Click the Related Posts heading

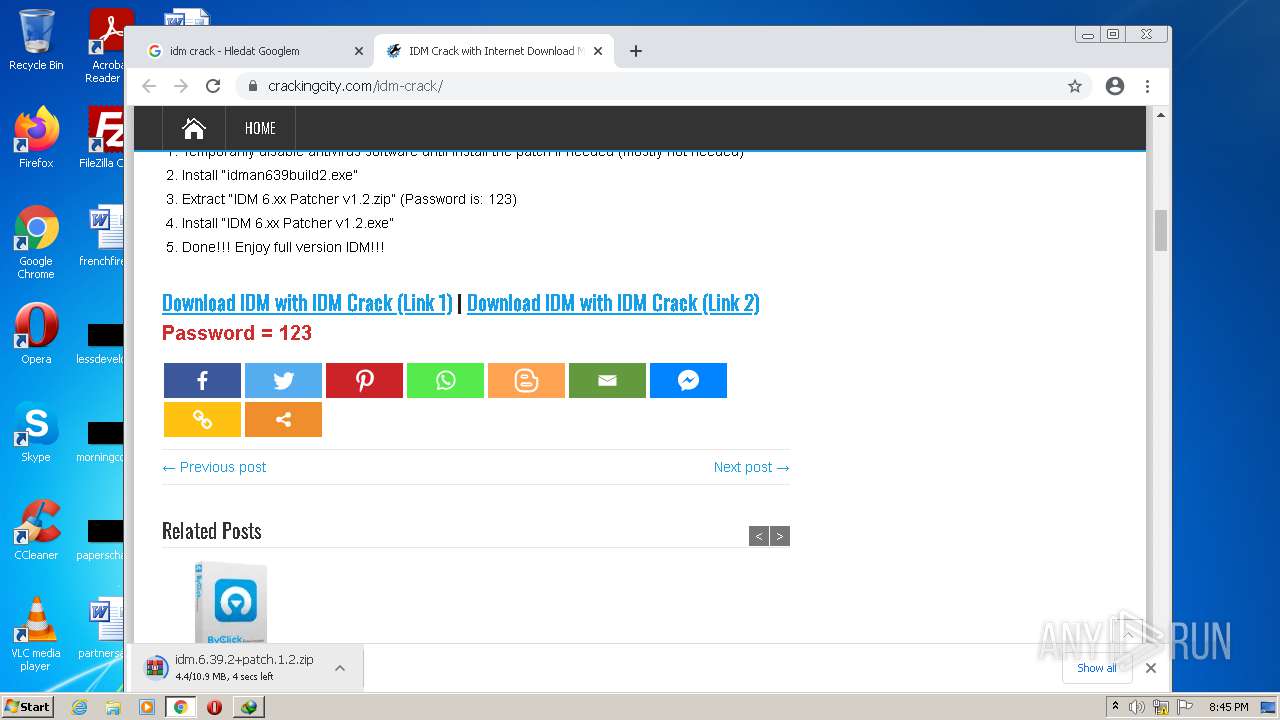pyautogui.click(x=212, y=531)
